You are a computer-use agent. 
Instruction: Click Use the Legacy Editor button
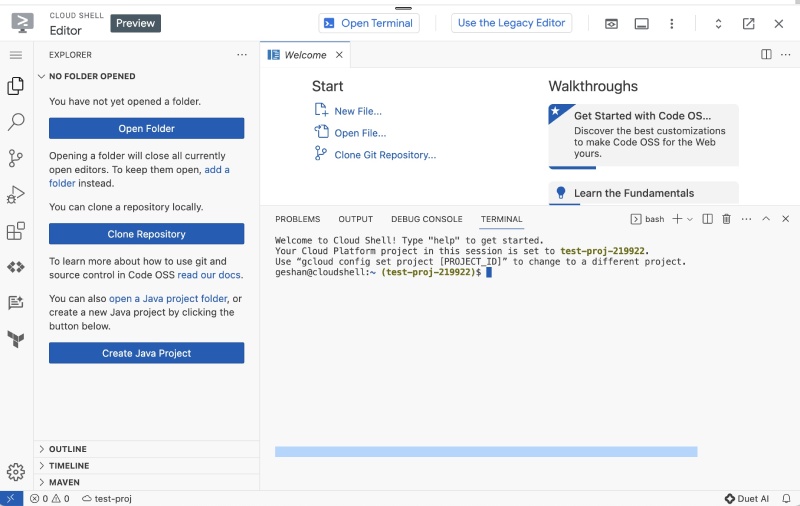[x=511, y=23]
